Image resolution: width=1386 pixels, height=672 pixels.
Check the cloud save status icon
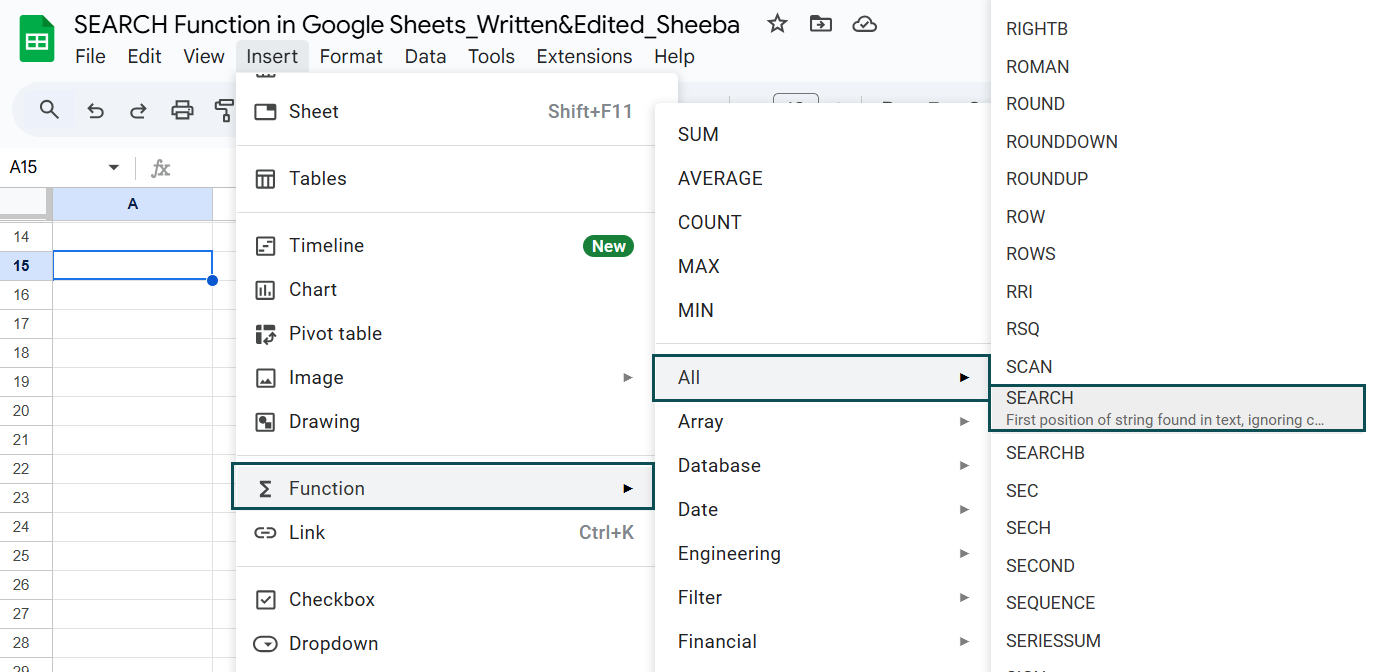tap(864, 24)
